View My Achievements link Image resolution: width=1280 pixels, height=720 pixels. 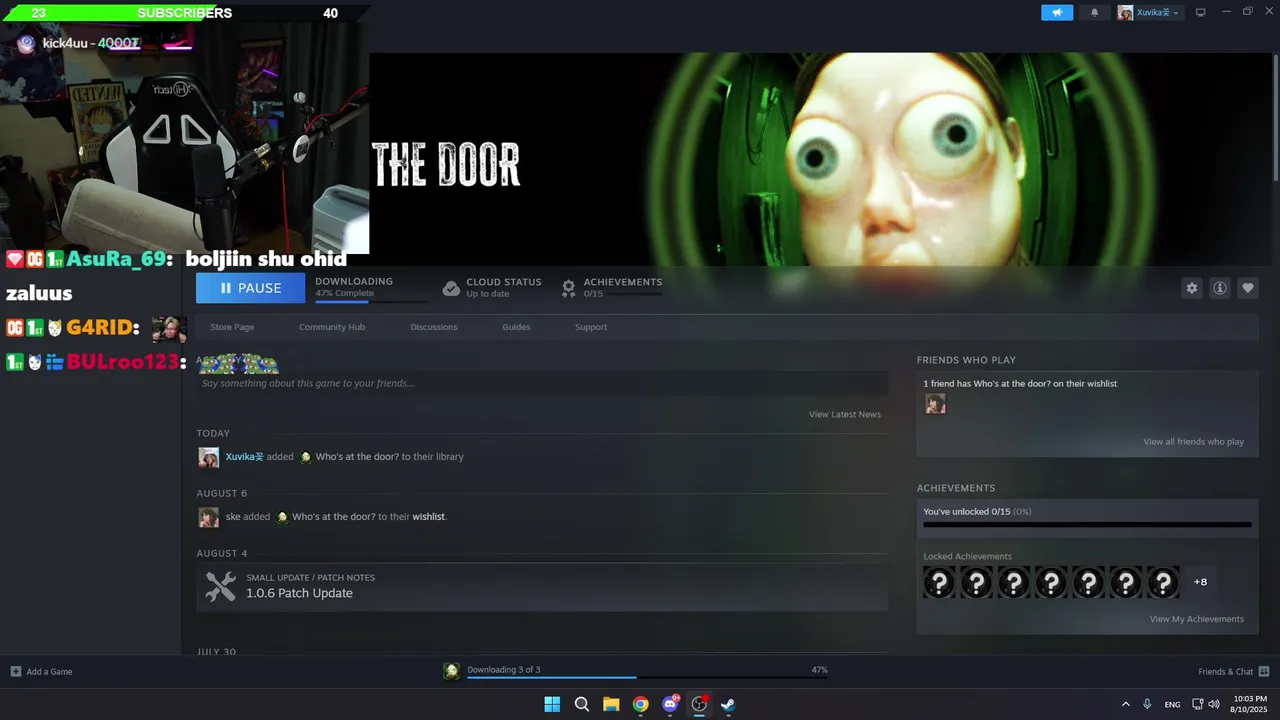[x=1197, y=619]
